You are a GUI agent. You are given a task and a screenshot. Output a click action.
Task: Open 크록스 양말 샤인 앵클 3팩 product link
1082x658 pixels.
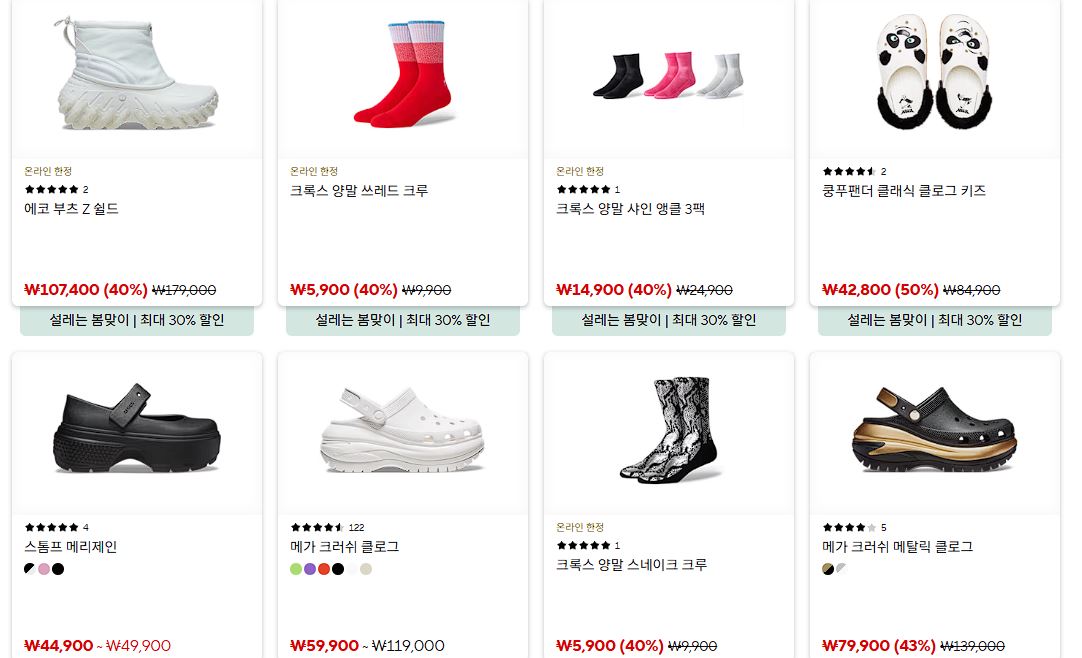[630, 208]
